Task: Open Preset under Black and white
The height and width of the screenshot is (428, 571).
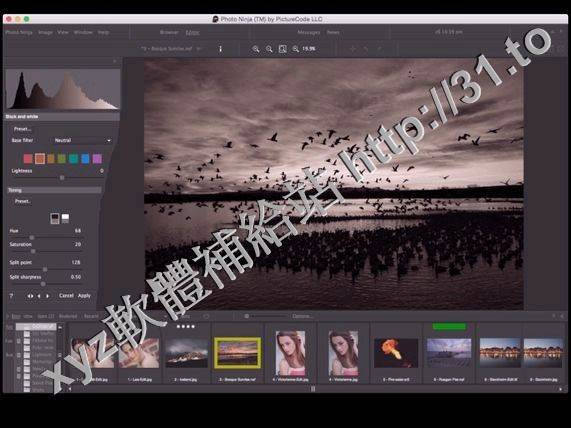Action: pyautogui.click(x=23, y=129)
